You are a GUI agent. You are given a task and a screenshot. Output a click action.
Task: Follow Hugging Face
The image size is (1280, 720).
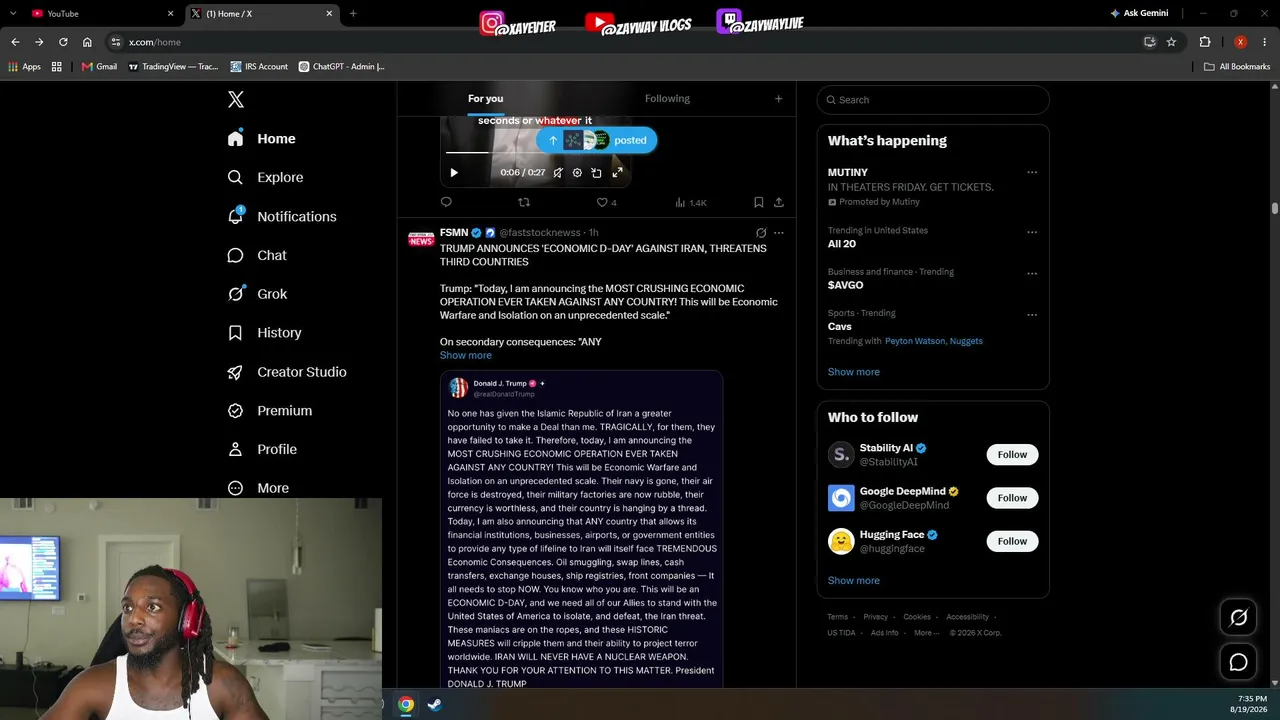(x=1012, y=541)
